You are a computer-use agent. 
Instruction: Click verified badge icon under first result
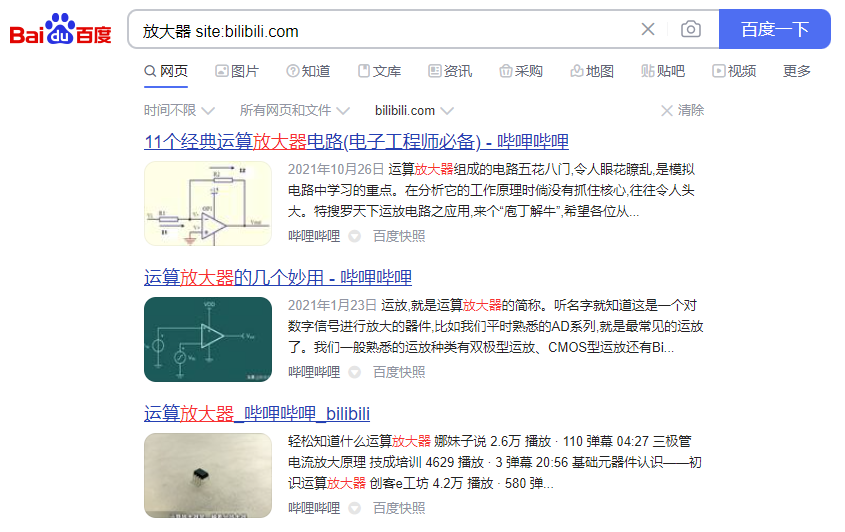tap(354, 236)
